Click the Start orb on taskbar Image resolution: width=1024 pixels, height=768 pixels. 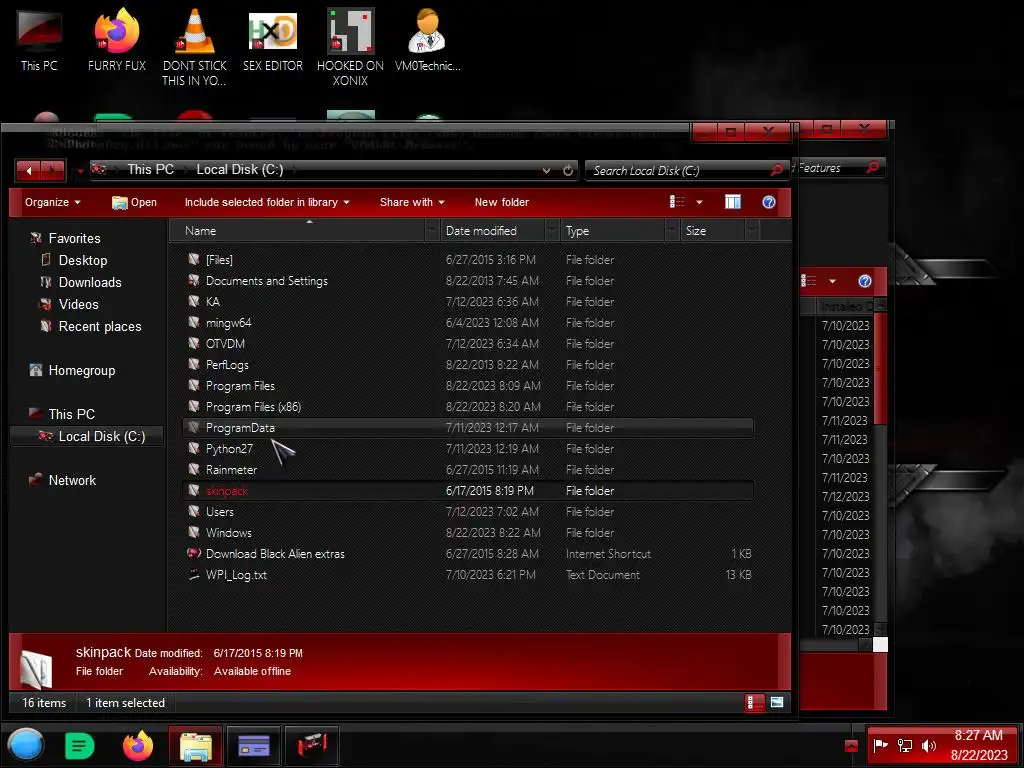pos(25,745)
